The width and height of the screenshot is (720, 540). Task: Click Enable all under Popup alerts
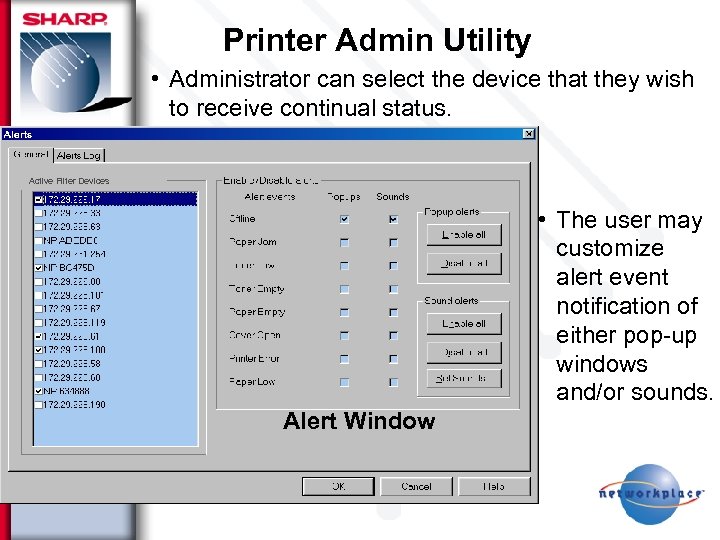pyautogui.click(x=464, y=235)
